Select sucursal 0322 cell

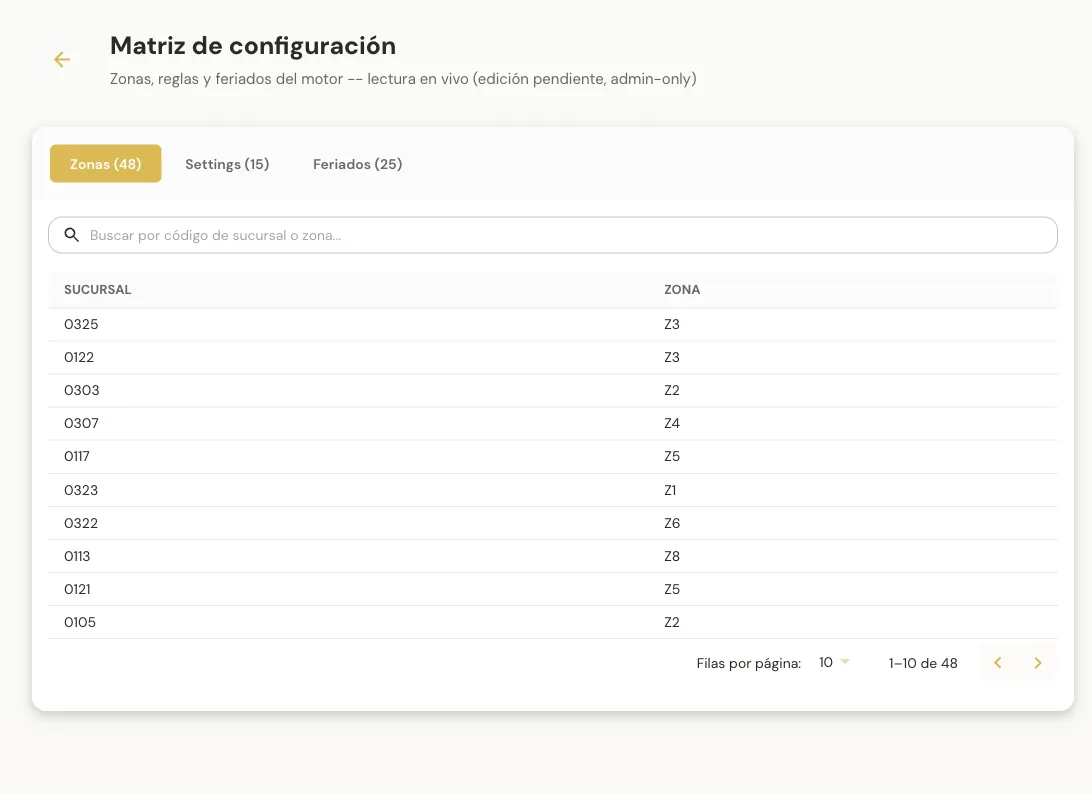81,523
